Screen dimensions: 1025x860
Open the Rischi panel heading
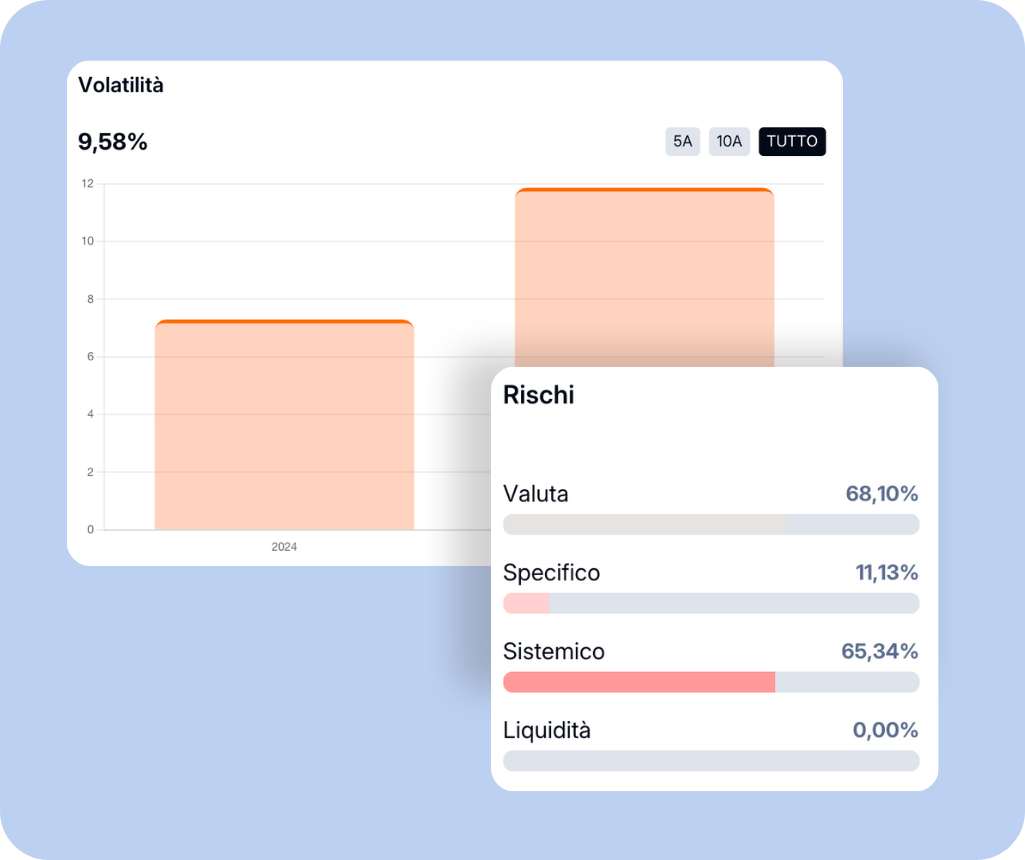(538, 395)
